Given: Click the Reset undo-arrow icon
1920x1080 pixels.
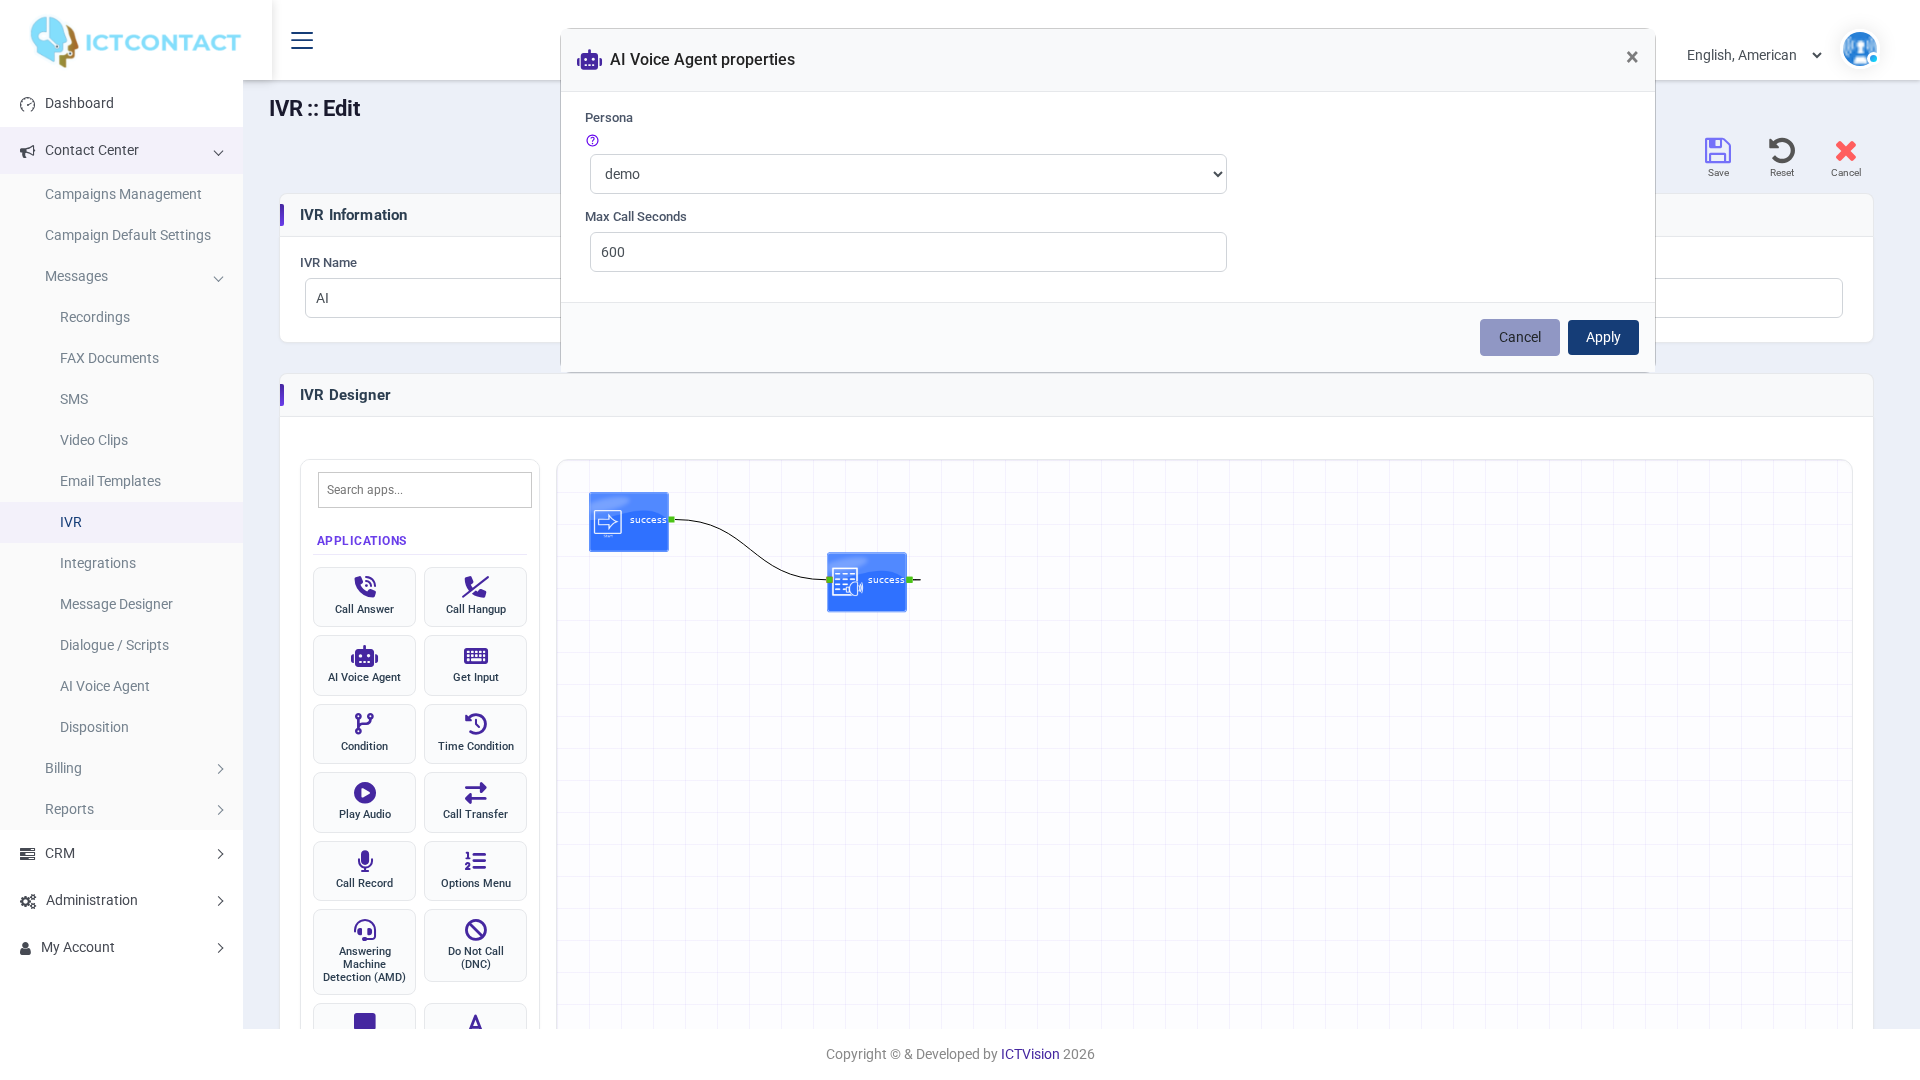Looking at the screenshot, I should pos(1782,151).
